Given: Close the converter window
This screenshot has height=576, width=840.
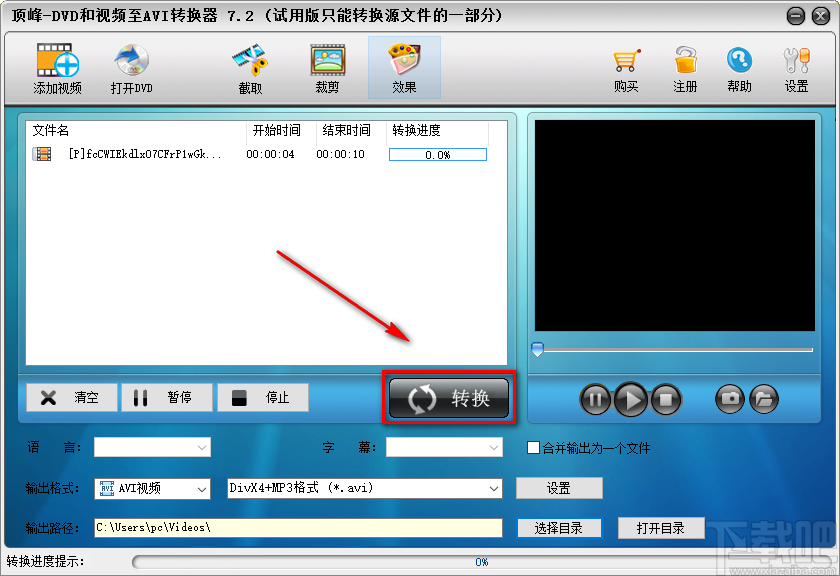Looking at the screenshot, I should pos(821,16).
